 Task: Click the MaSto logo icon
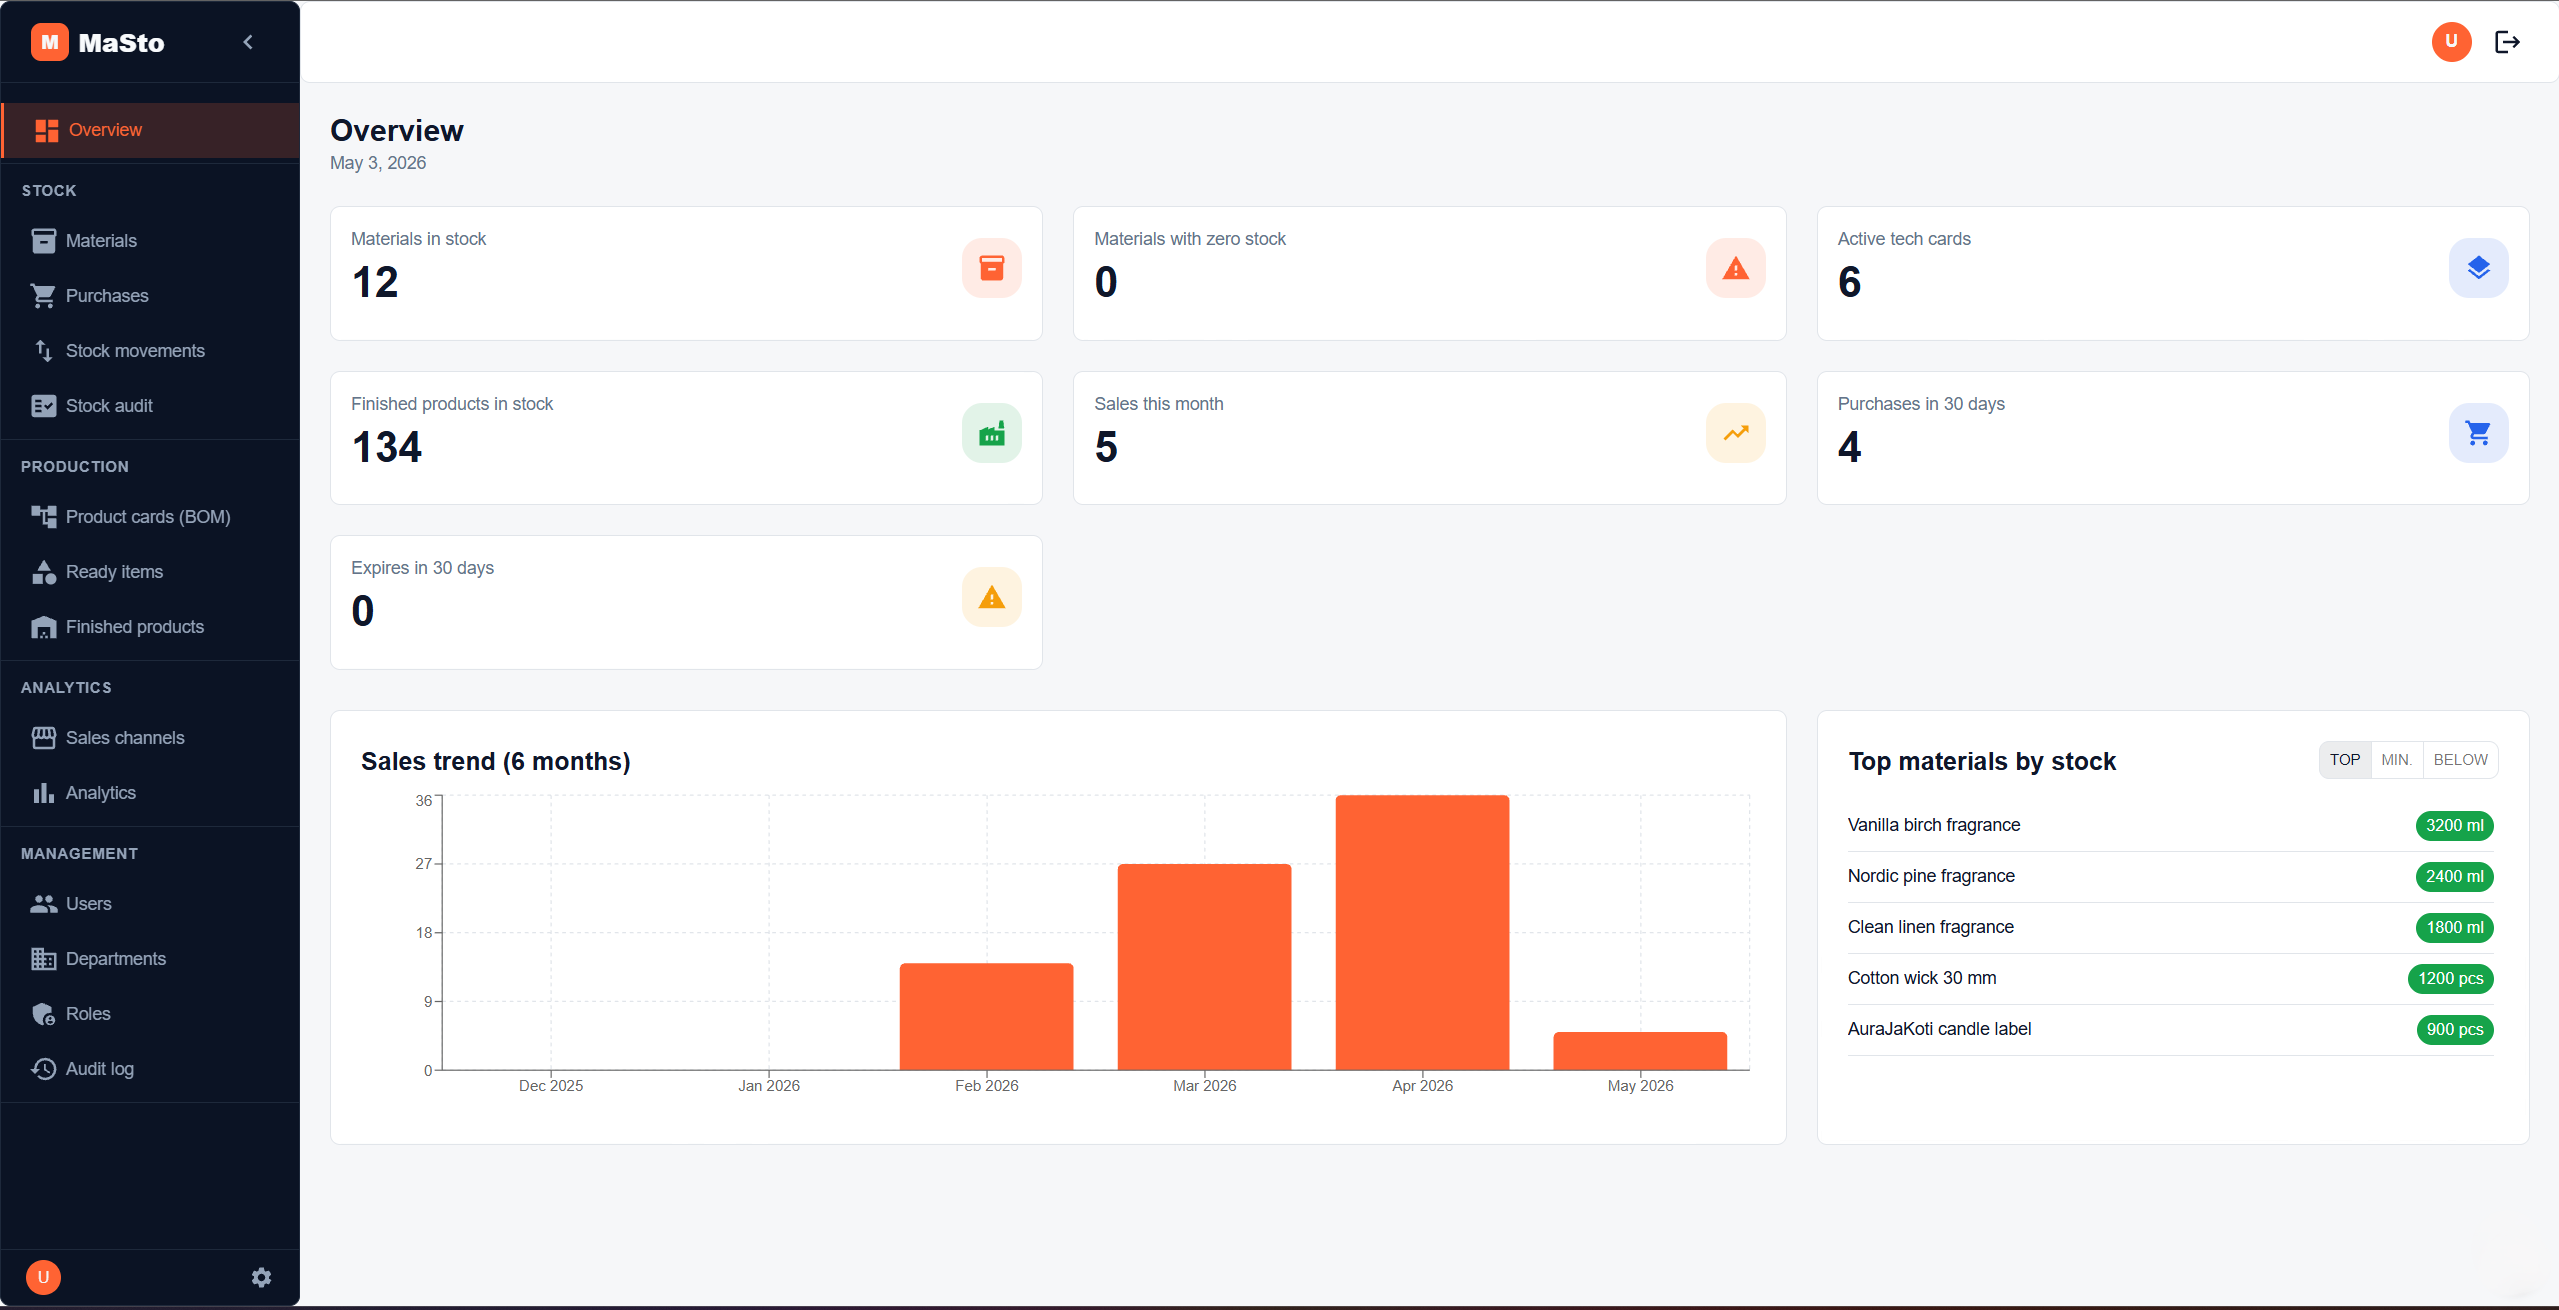49,42
